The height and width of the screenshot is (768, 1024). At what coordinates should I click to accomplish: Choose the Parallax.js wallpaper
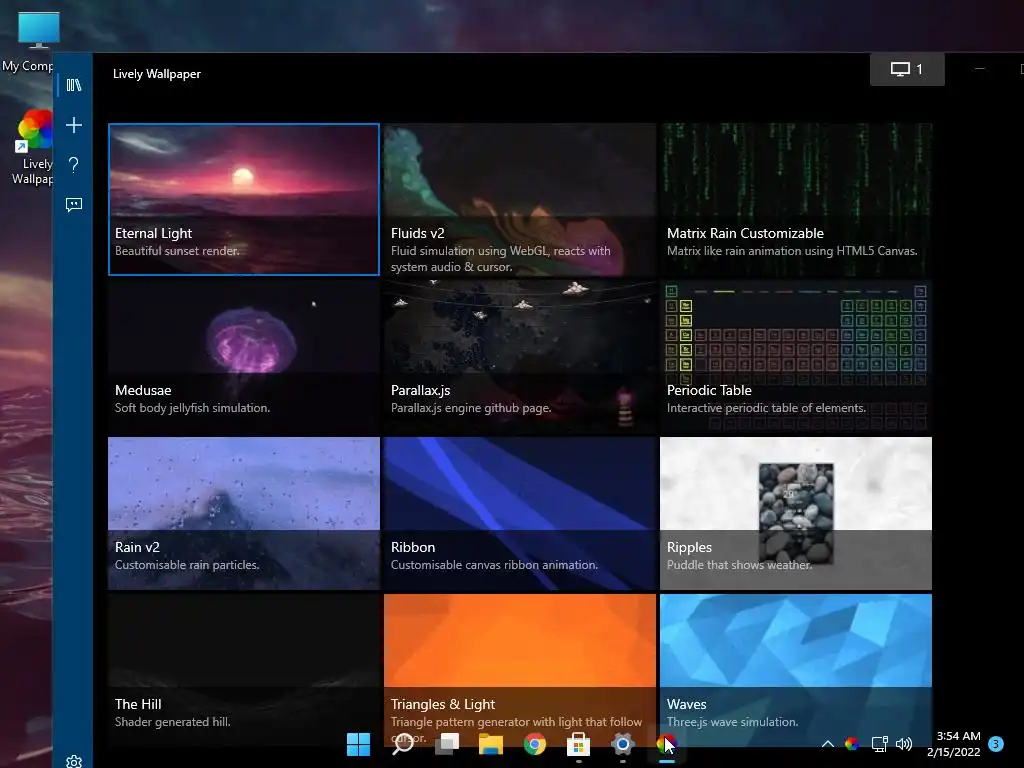click(520, 357)
